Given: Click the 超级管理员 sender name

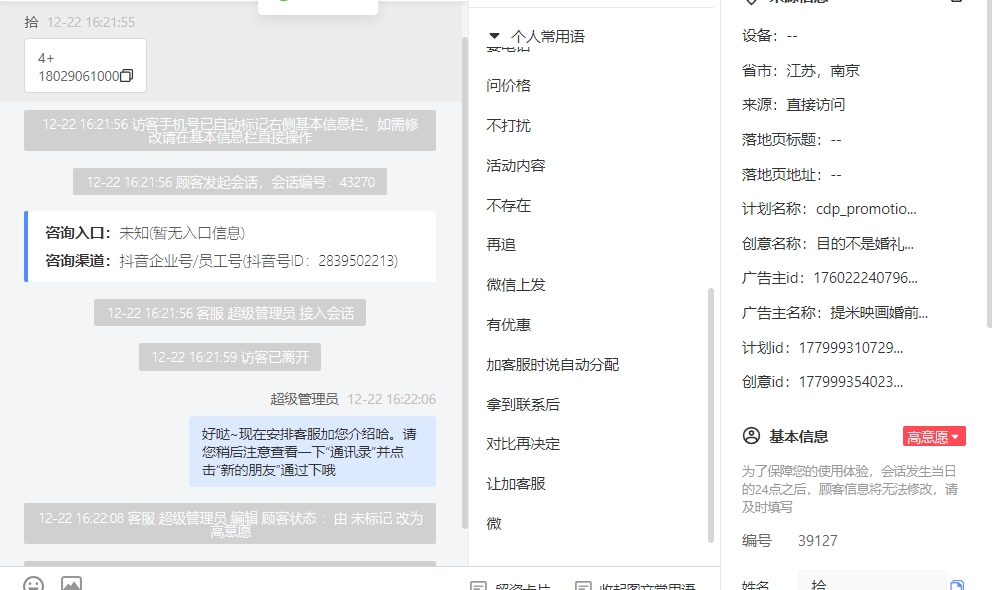Looking at the screenshot, I should 304,399.
